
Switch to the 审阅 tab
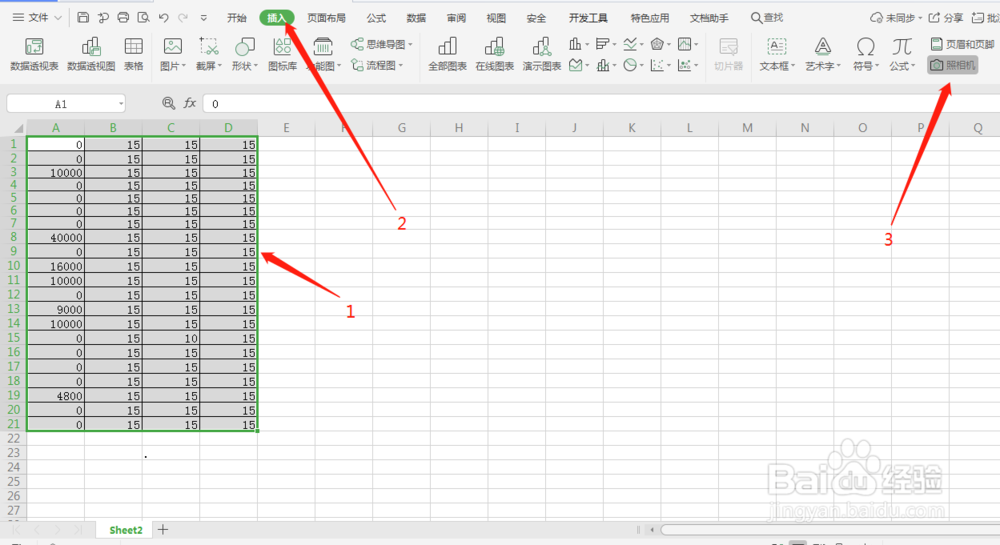[456, 18]
